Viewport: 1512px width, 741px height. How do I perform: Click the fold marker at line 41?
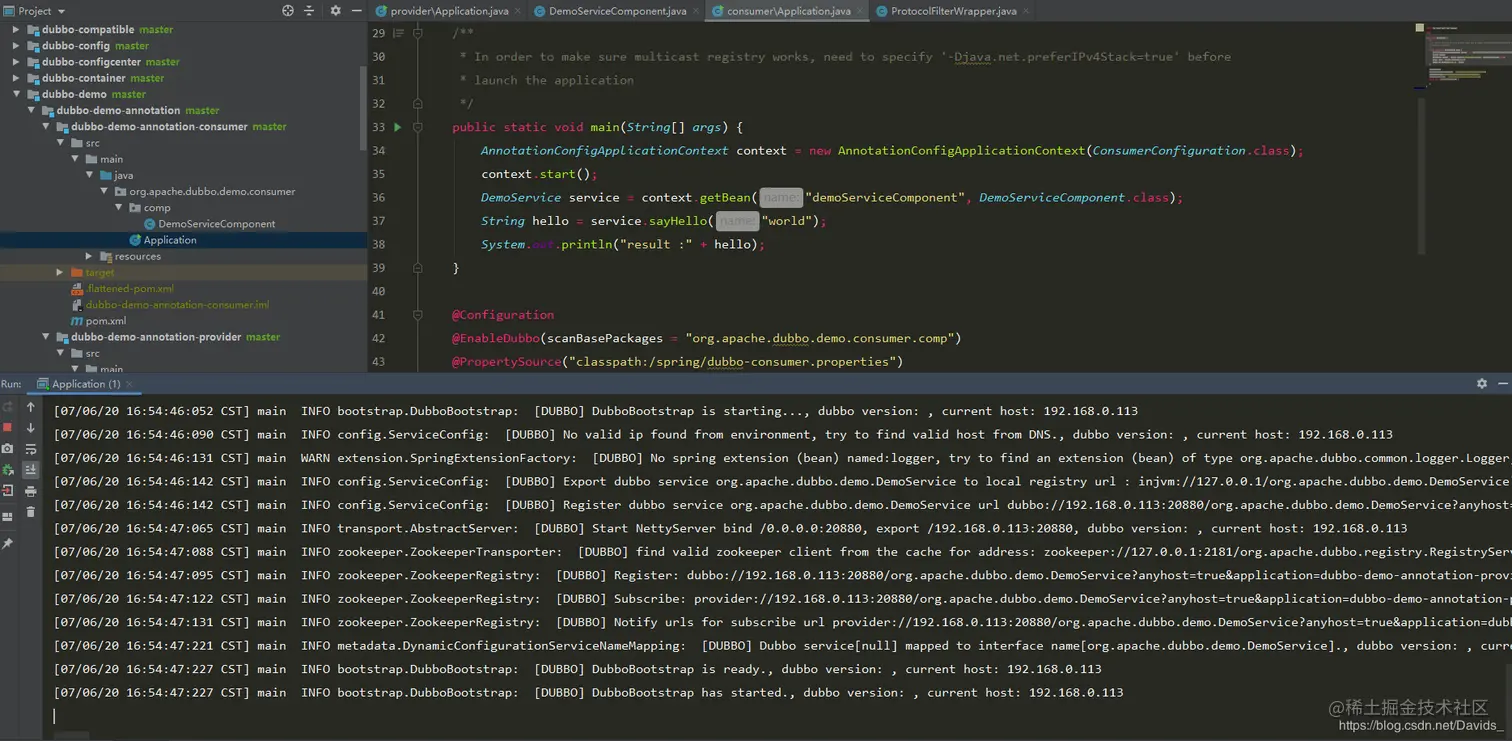click(418, 315)
